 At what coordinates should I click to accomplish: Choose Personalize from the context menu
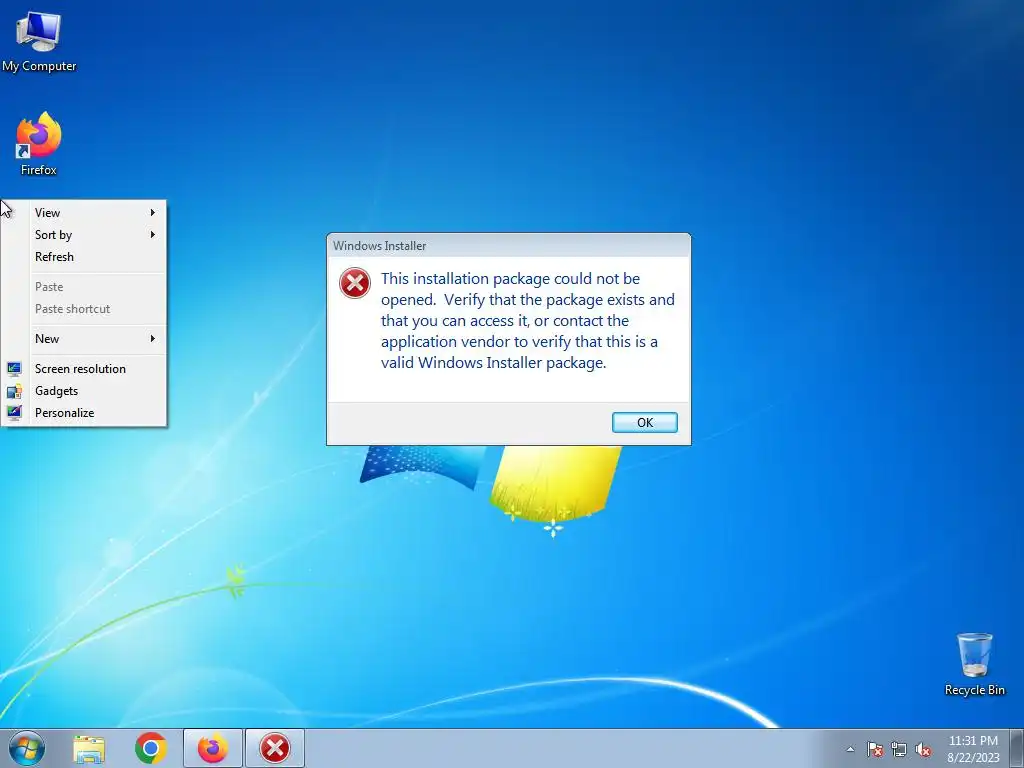click(84, 413)
